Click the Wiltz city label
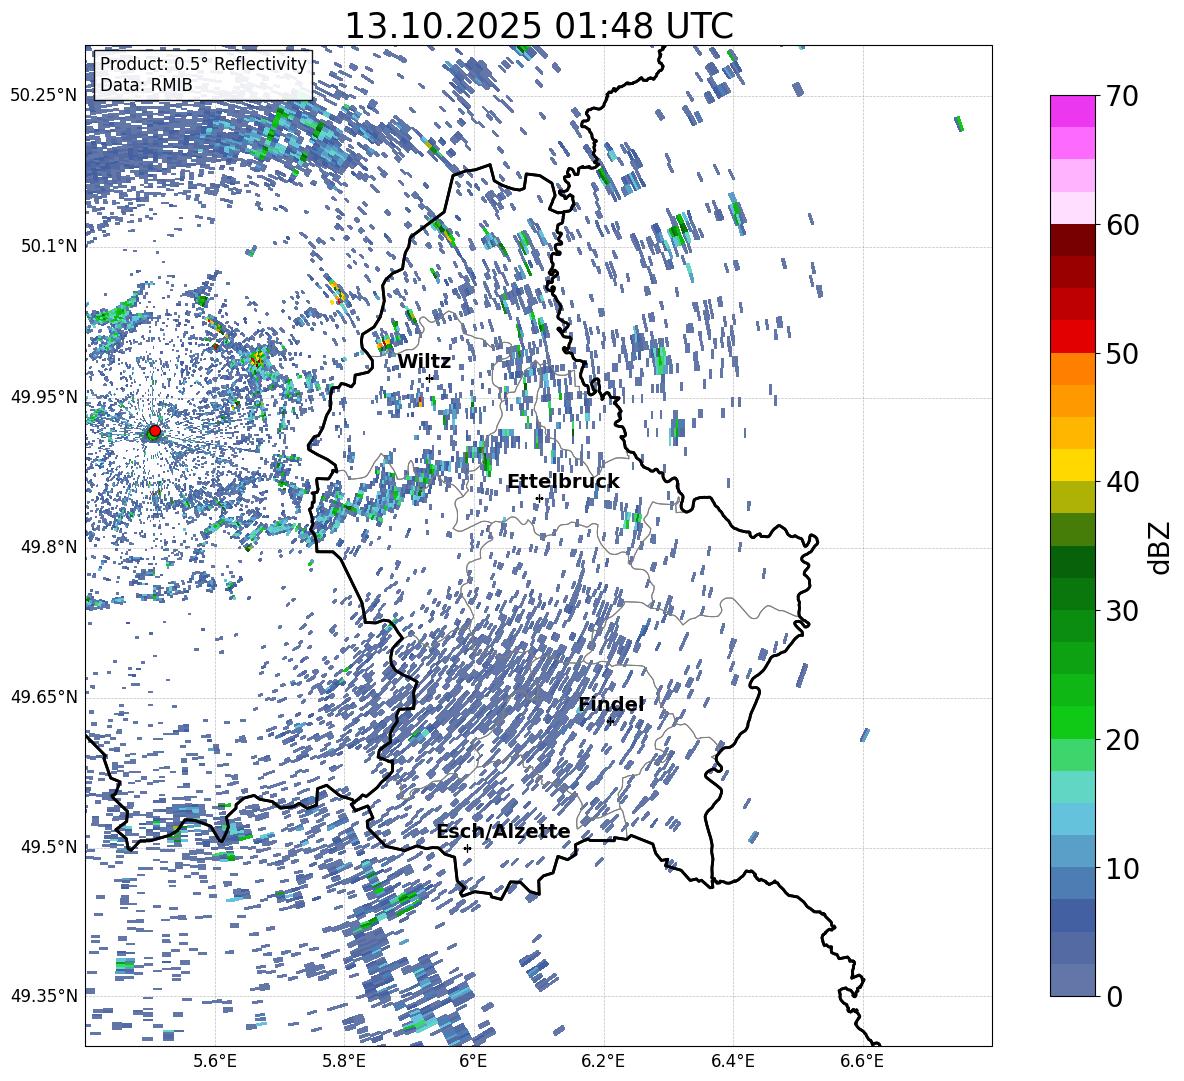1184x1081 pixels. [x=424, y=362]
